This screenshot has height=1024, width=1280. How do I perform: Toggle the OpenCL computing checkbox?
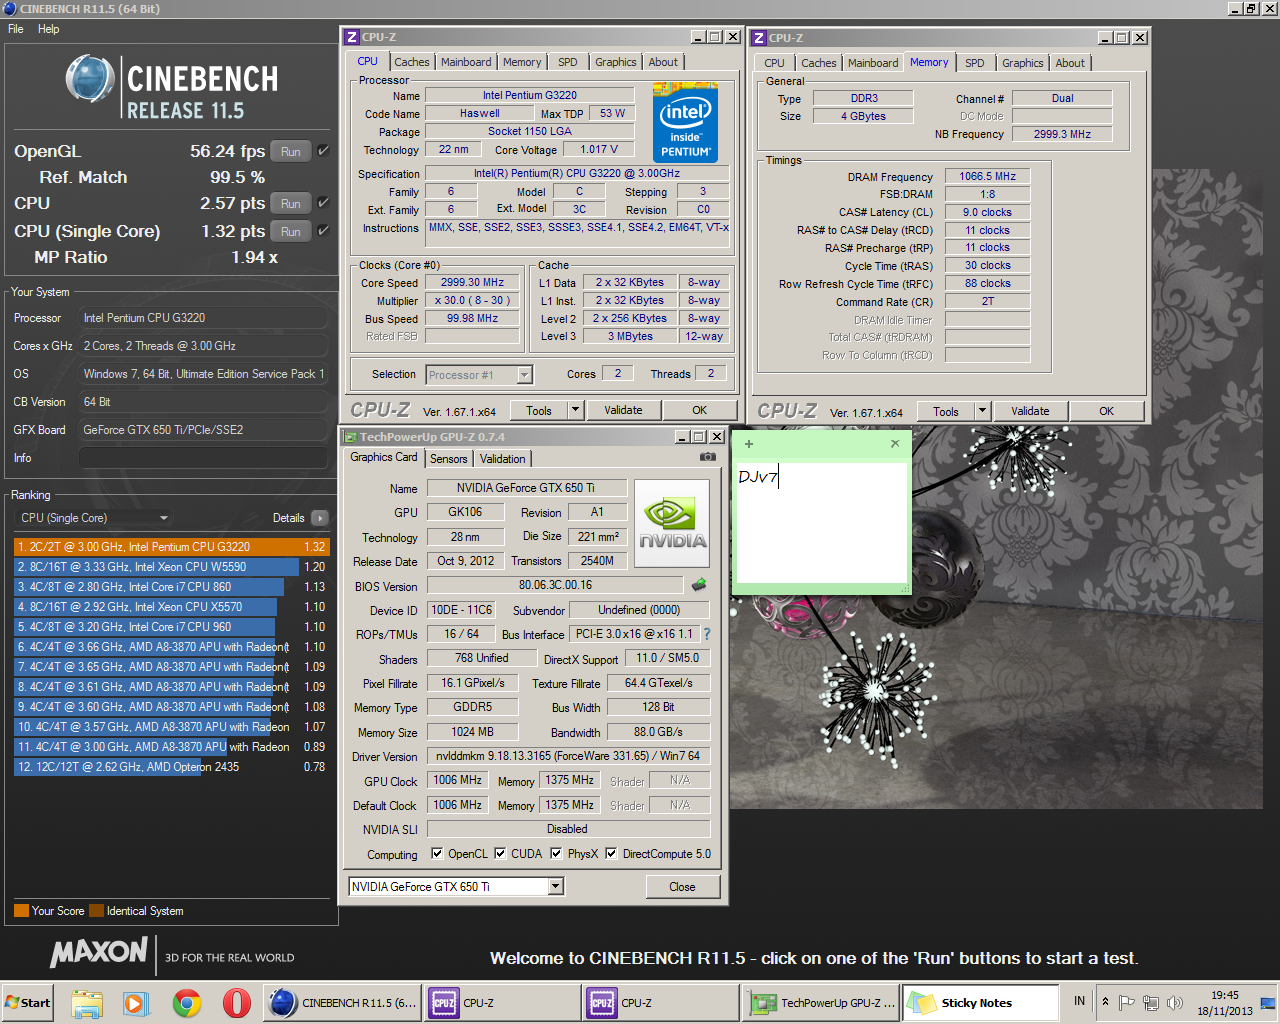coord(437,854)
